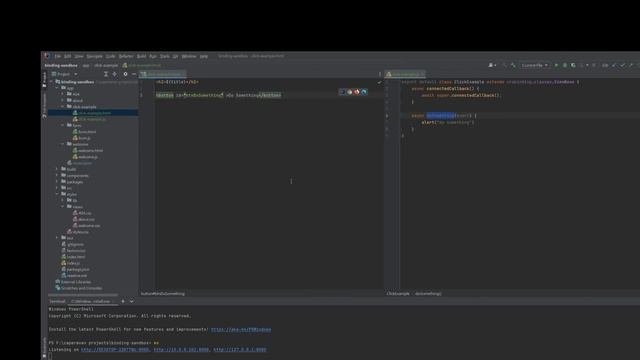Open the Project view dropdown
640x360 pixels.
tap(64, 74)
